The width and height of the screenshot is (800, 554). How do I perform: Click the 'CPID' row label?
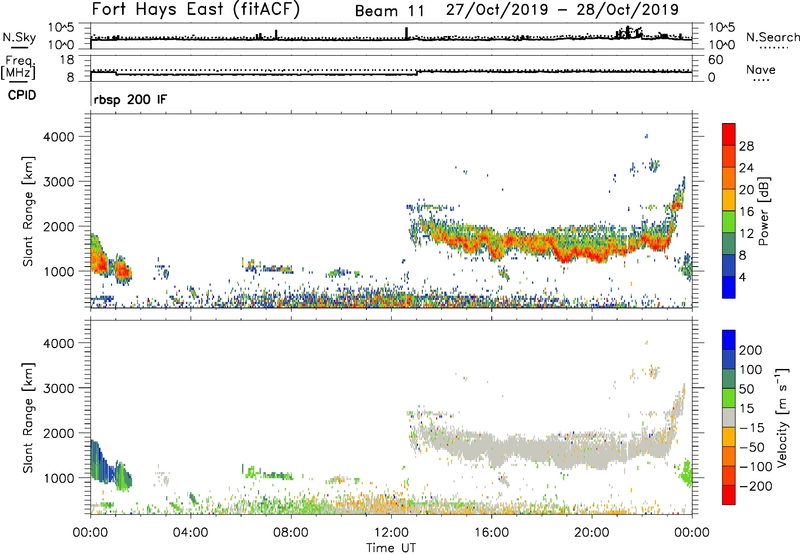click(22, 95)
